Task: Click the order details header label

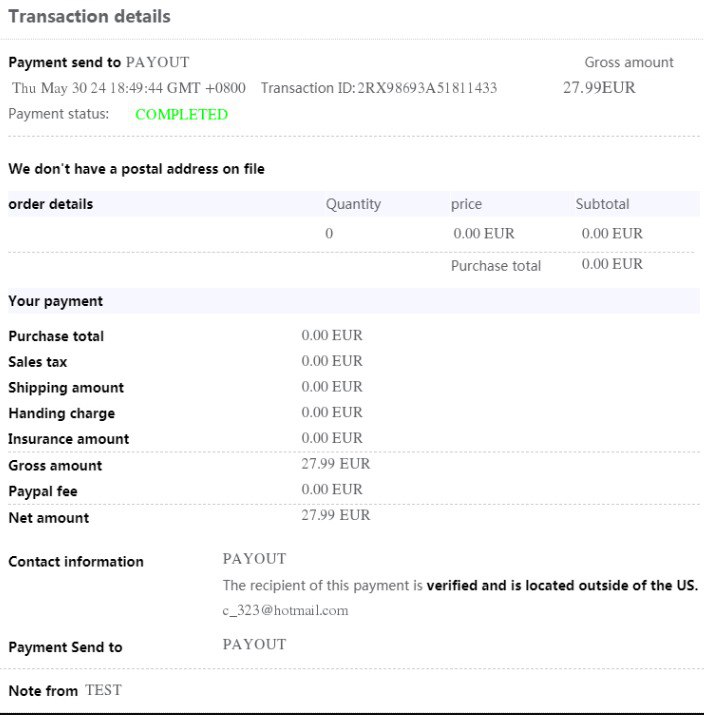Action: click(x=51, y=204)
